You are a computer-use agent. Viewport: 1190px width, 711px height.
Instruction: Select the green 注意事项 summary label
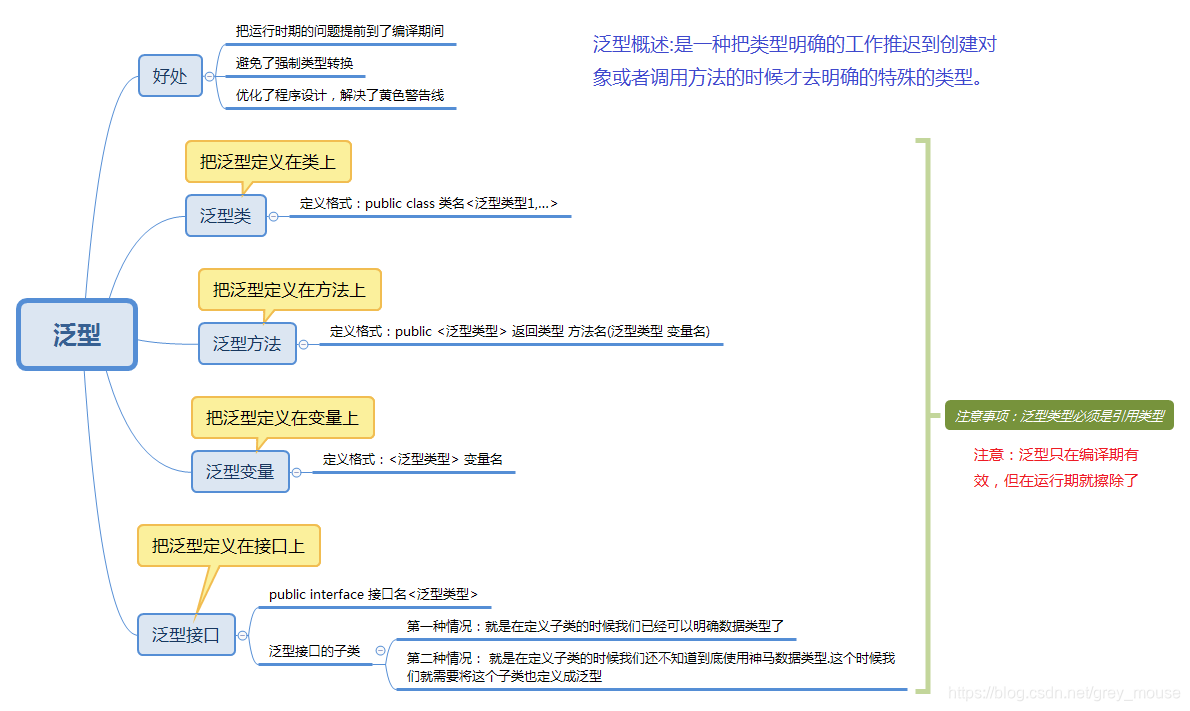[x=1059, y=416]
